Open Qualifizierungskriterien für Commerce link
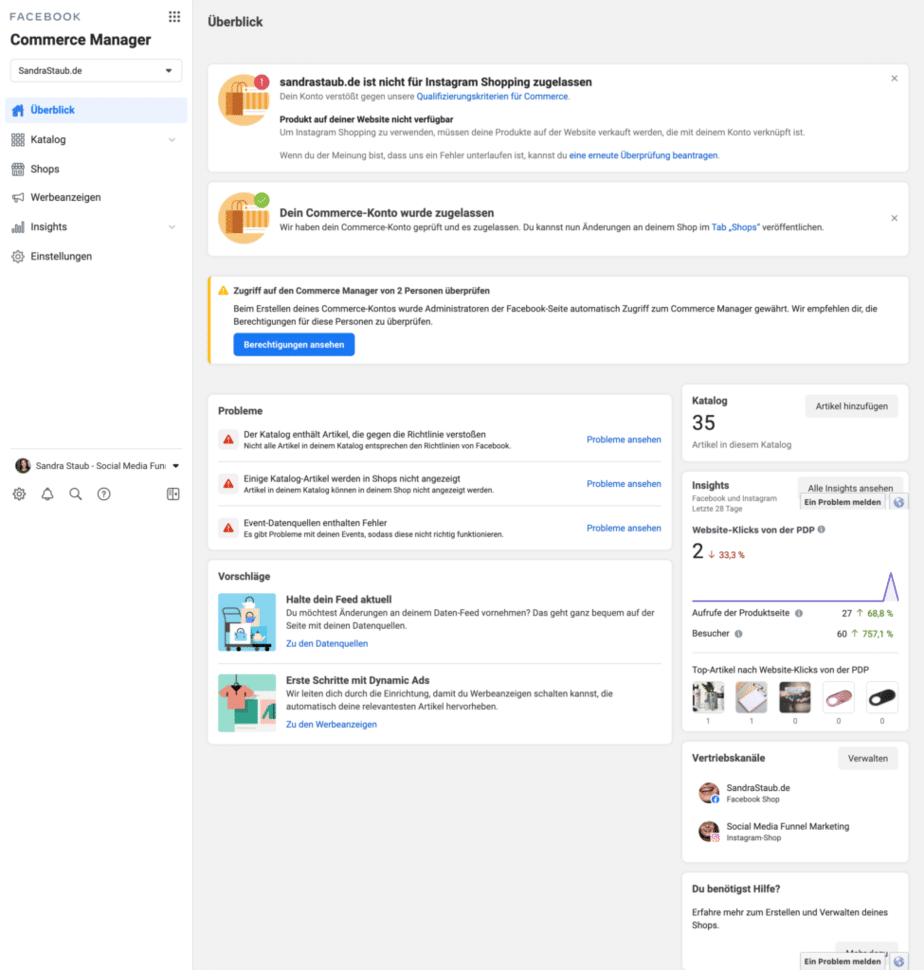This screenshot has height=970, width=924. tap(492, 97)
